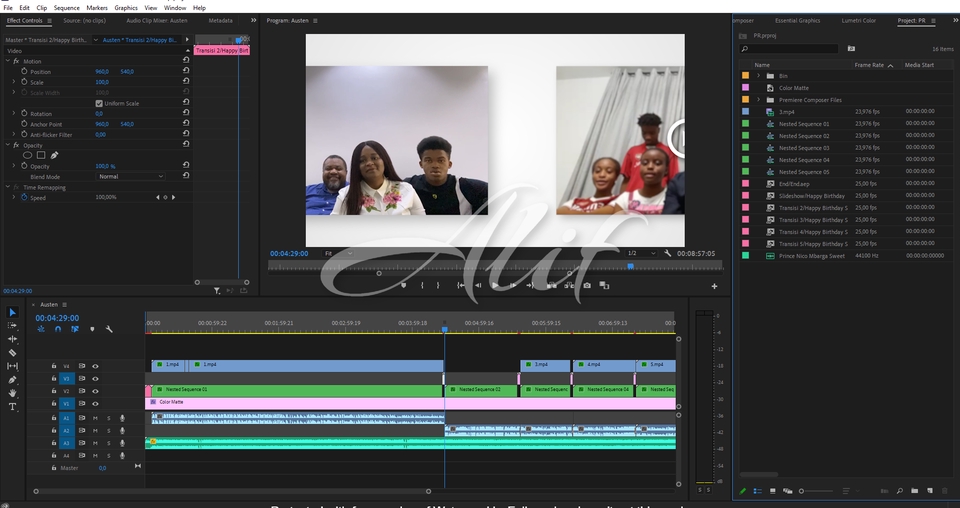Open the Fit zoom level dropdown
Screen dimensions: 960x508
click(x=339, y=253)
